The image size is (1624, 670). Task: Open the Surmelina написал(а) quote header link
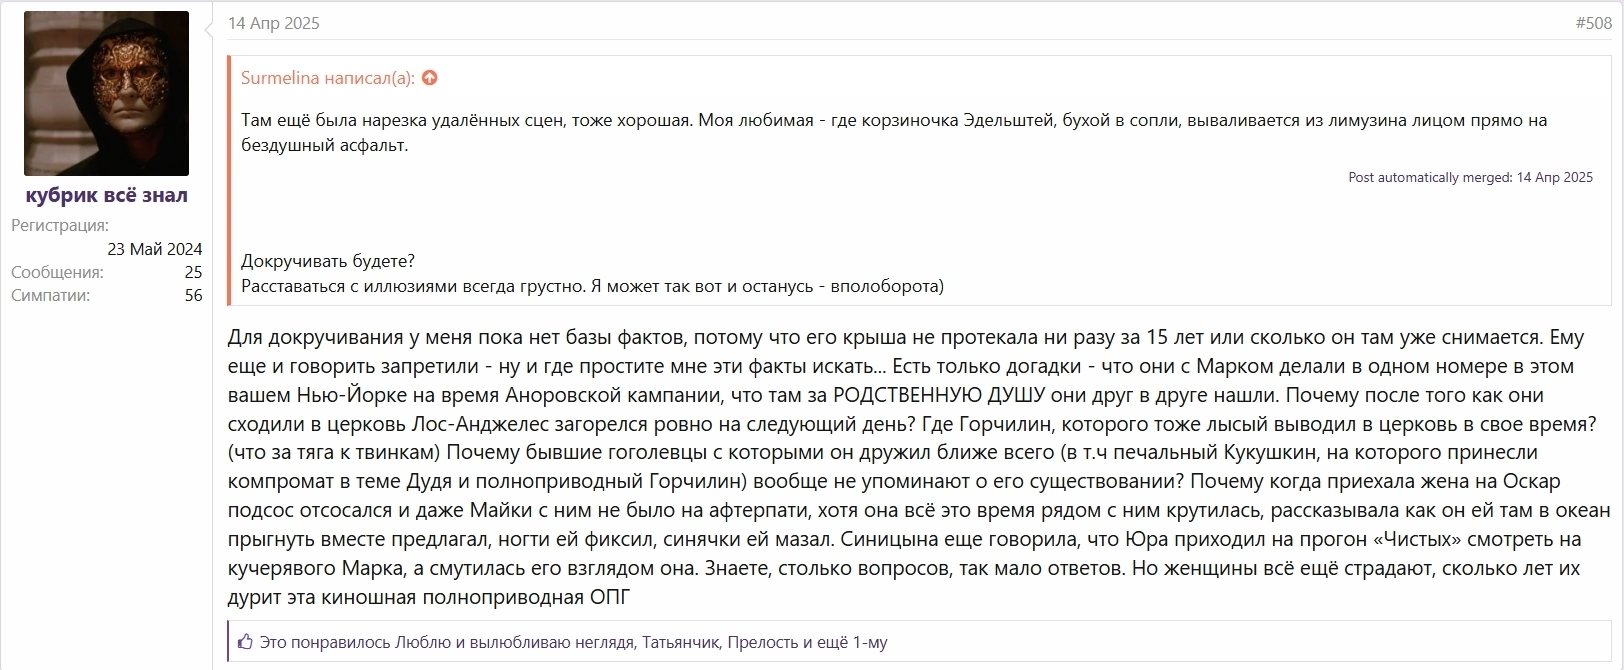(x=328, y=78)
